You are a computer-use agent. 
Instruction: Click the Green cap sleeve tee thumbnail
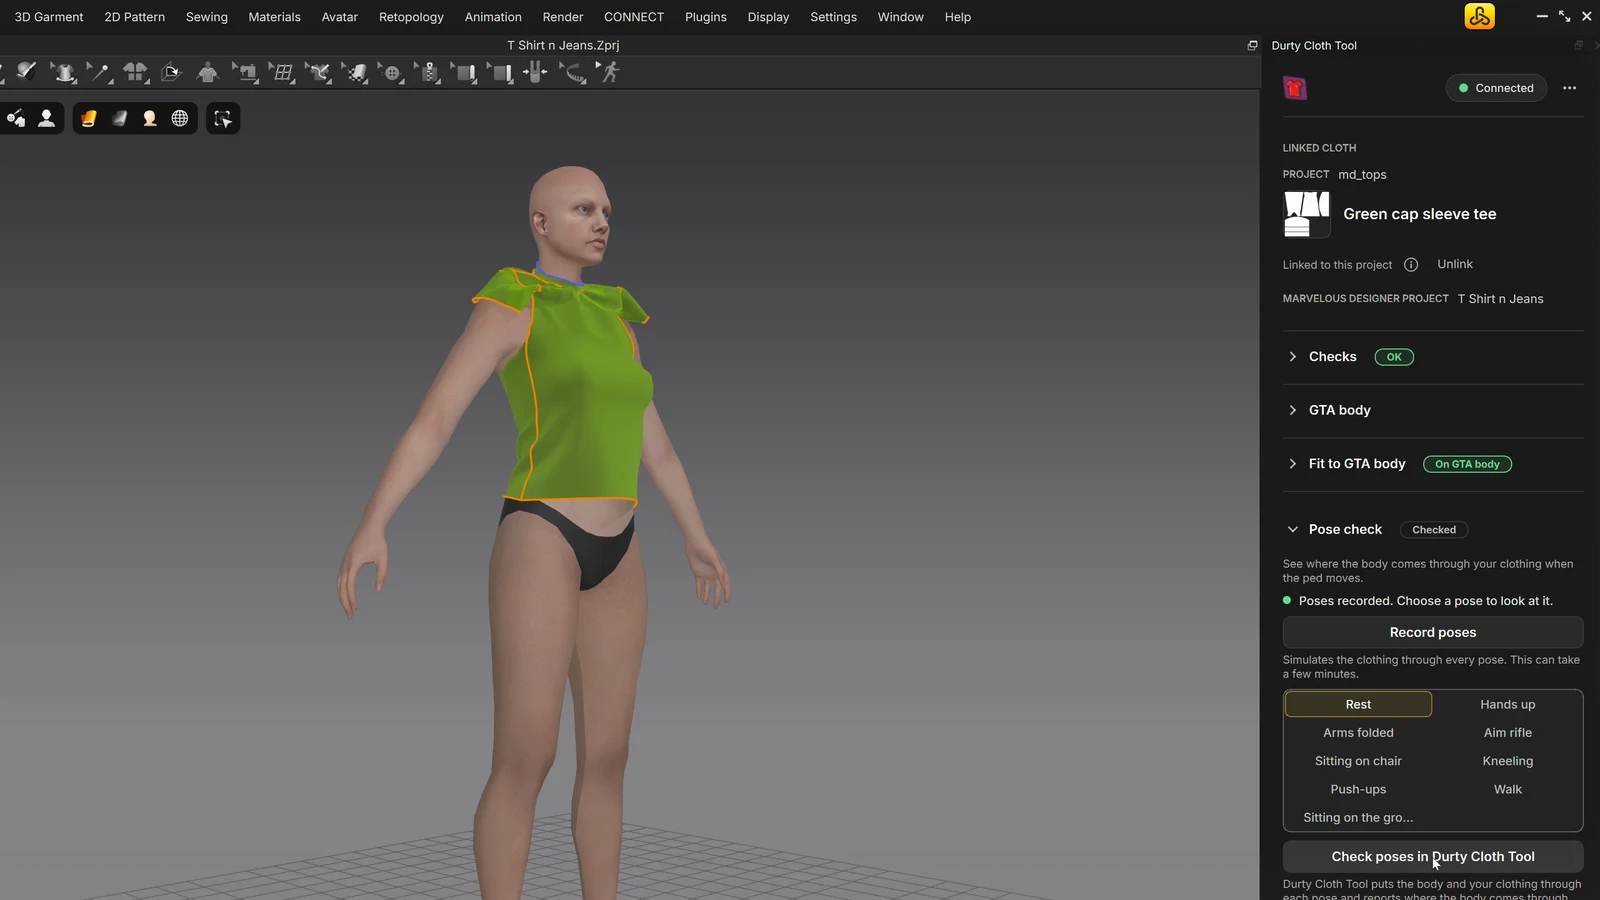[x=1306, y=214]
